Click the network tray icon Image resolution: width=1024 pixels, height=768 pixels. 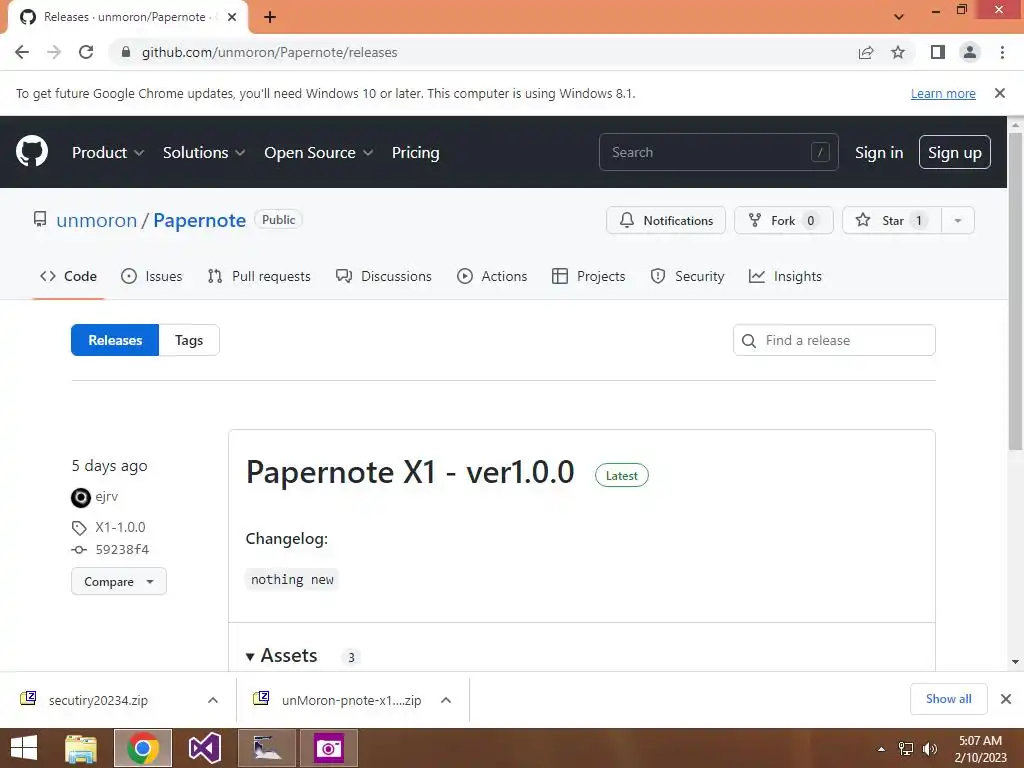tap(906, 749)
